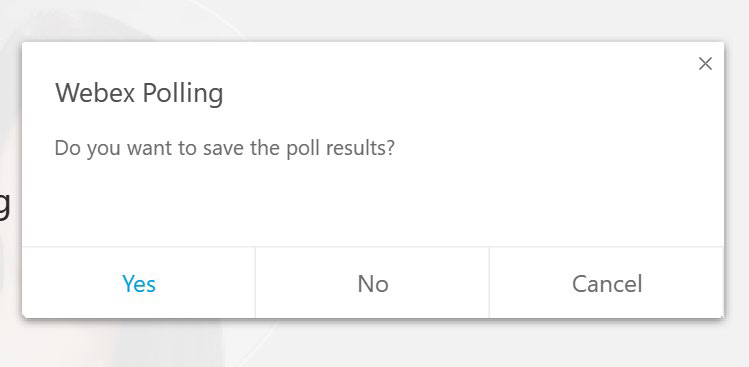The width and height of the screenshot is (749, 367).
Task: Abort with the Cancel option
Action: pos(607,283)
